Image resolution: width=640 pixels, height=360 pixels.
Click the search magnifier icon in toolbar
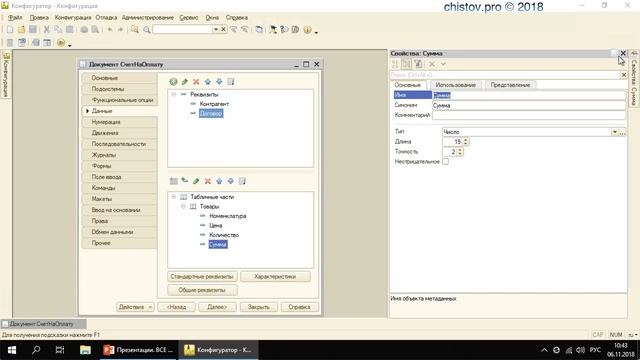147,29
